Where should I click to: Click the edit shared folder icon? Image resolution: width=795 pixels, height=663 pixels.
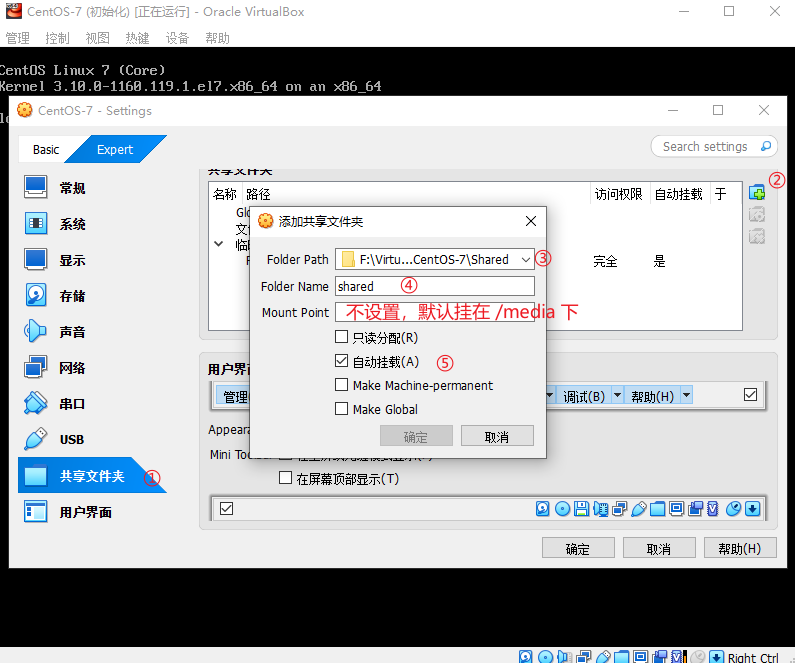757,214
